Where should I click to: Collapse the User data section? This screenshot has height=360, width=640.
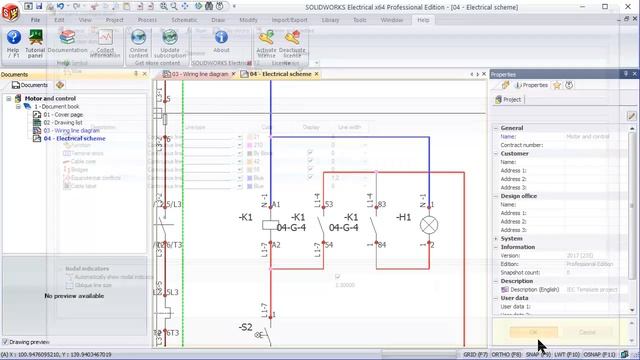pos(496,298)
